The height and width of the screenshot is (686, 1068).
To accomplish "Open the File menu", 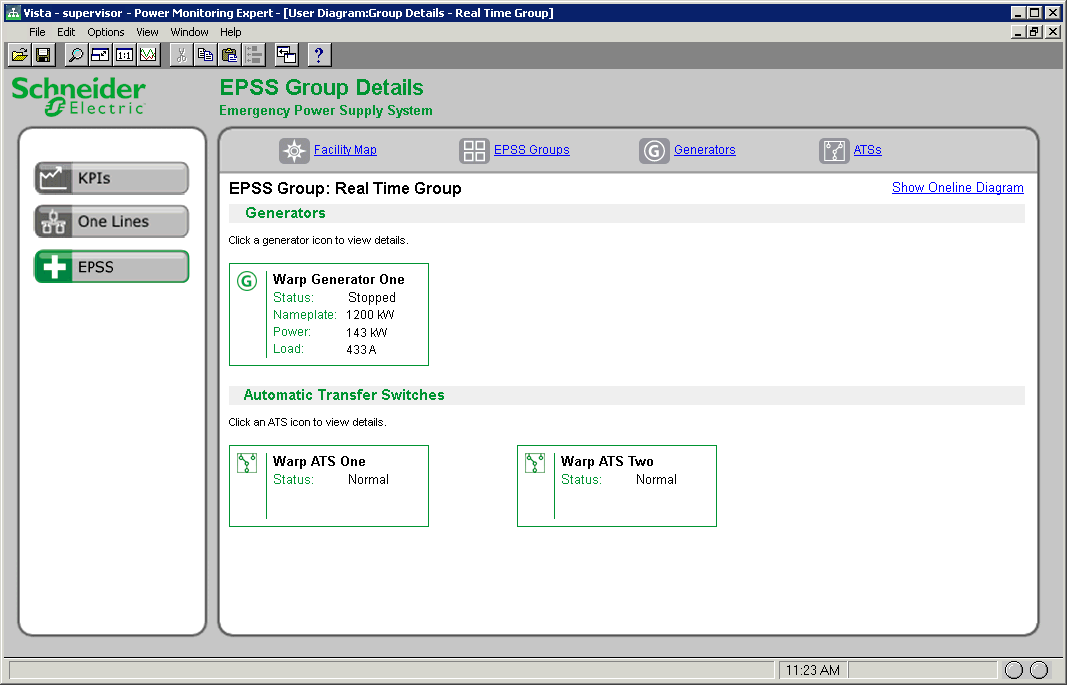I will click(37, 31).
